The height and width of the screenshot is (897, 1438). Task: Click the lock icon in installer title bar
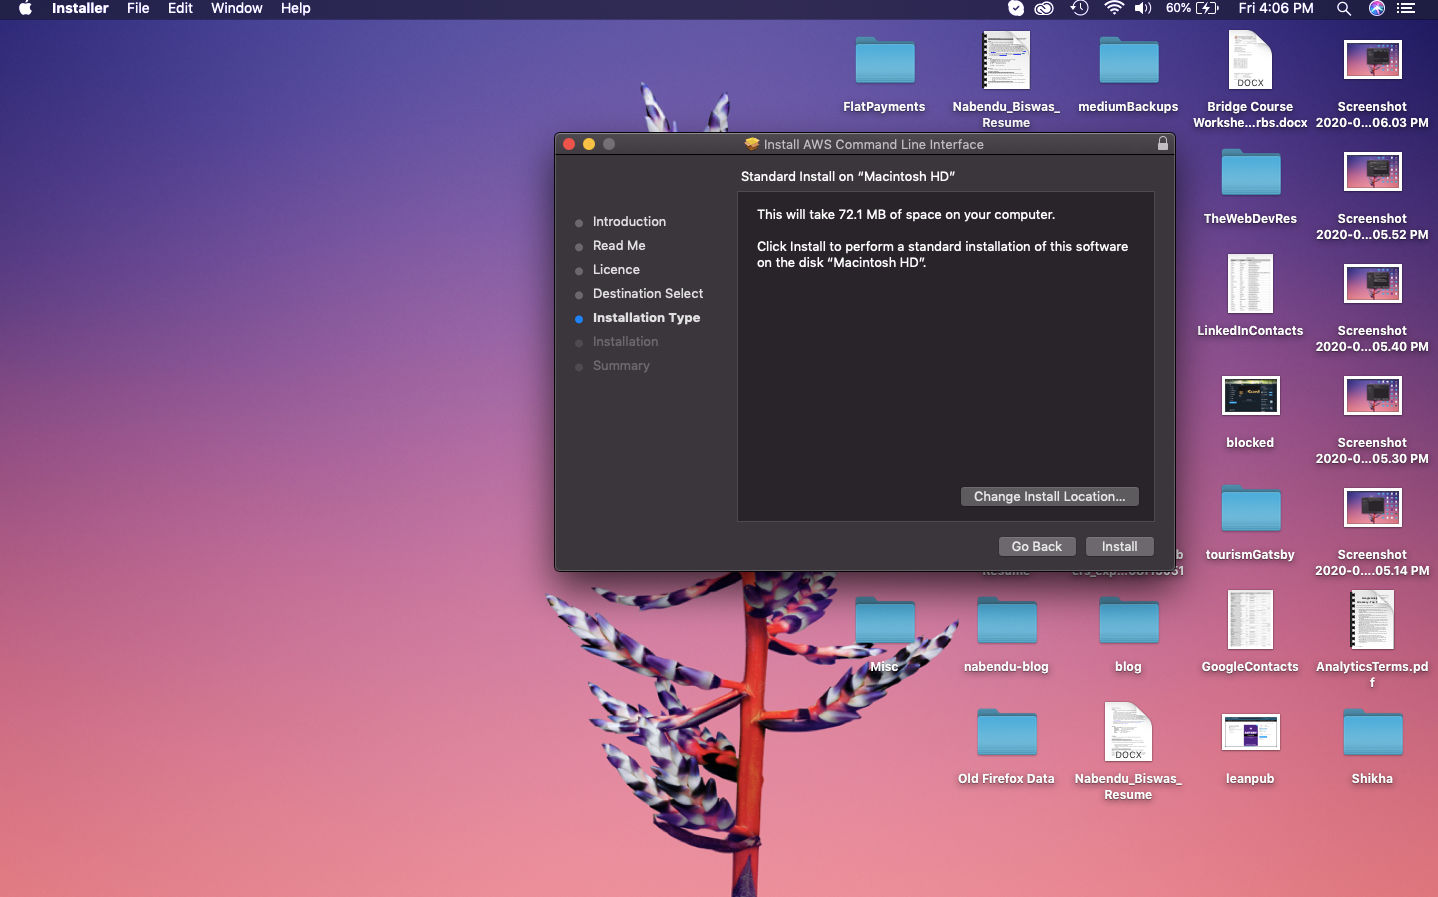pyautogui.click(x=1162, y=144)
